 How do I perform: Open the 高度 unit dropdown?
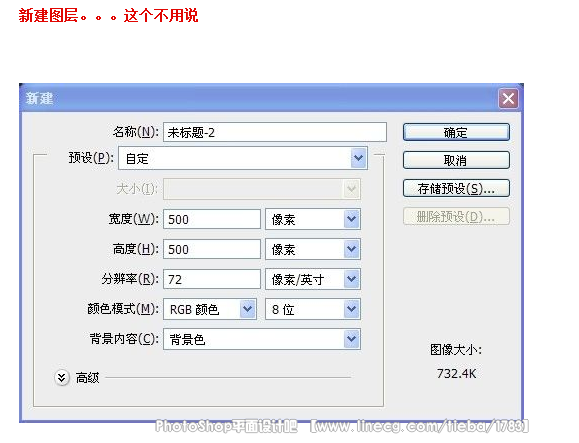coord(313,249)
